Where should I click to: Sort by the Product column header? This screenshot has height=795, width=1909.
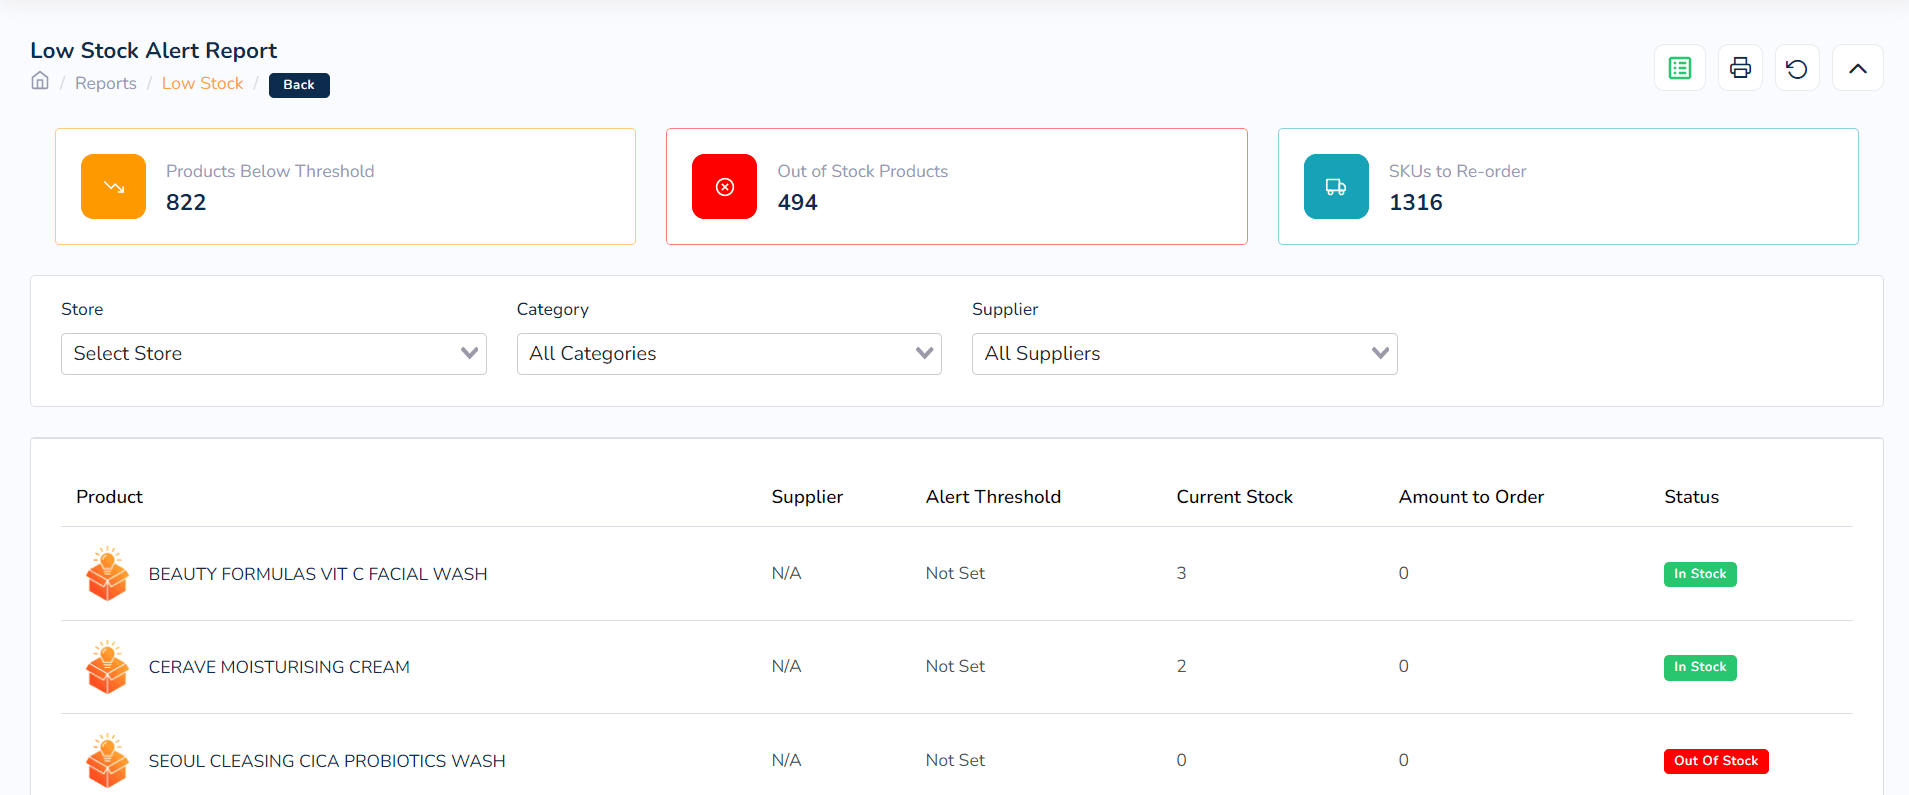point(110,497)
